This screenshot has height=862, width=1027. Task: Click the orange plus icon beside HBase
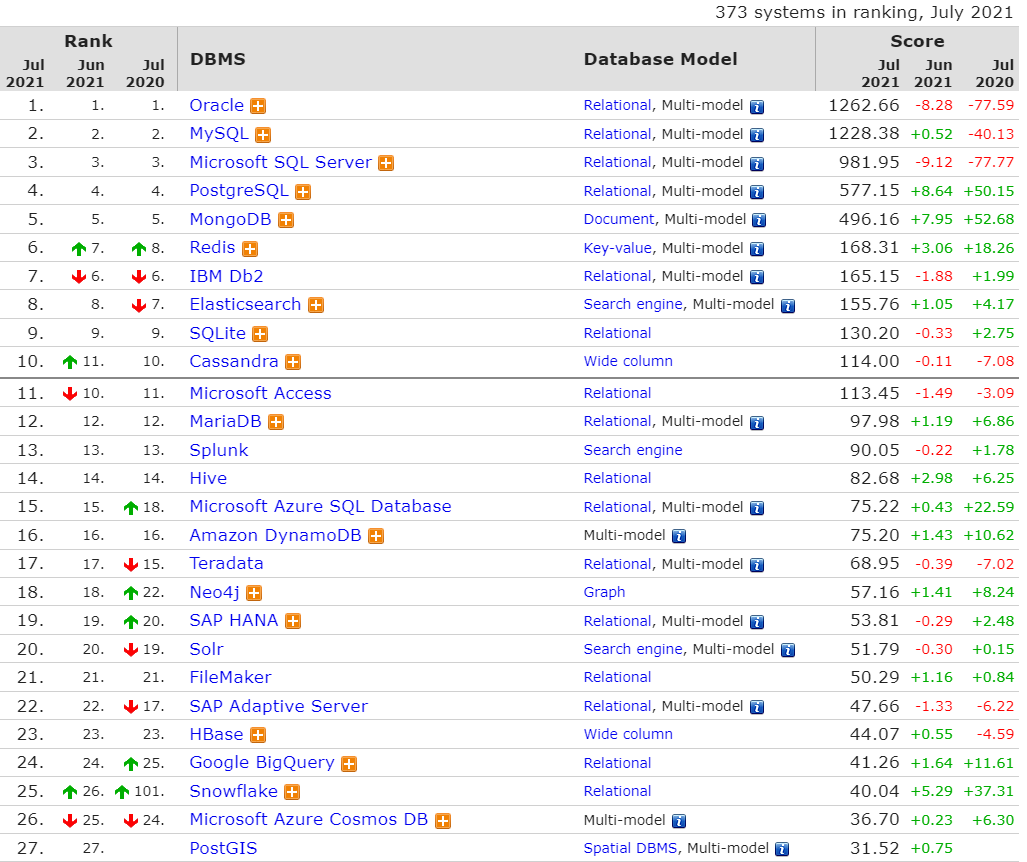(x=258, y=735)
